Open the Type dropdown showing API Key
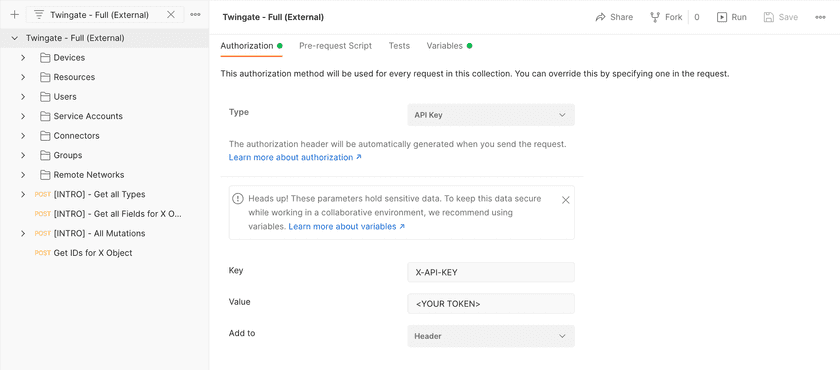Image resolution: width=840 pixels, height=370 pixels. click(491, 115)
